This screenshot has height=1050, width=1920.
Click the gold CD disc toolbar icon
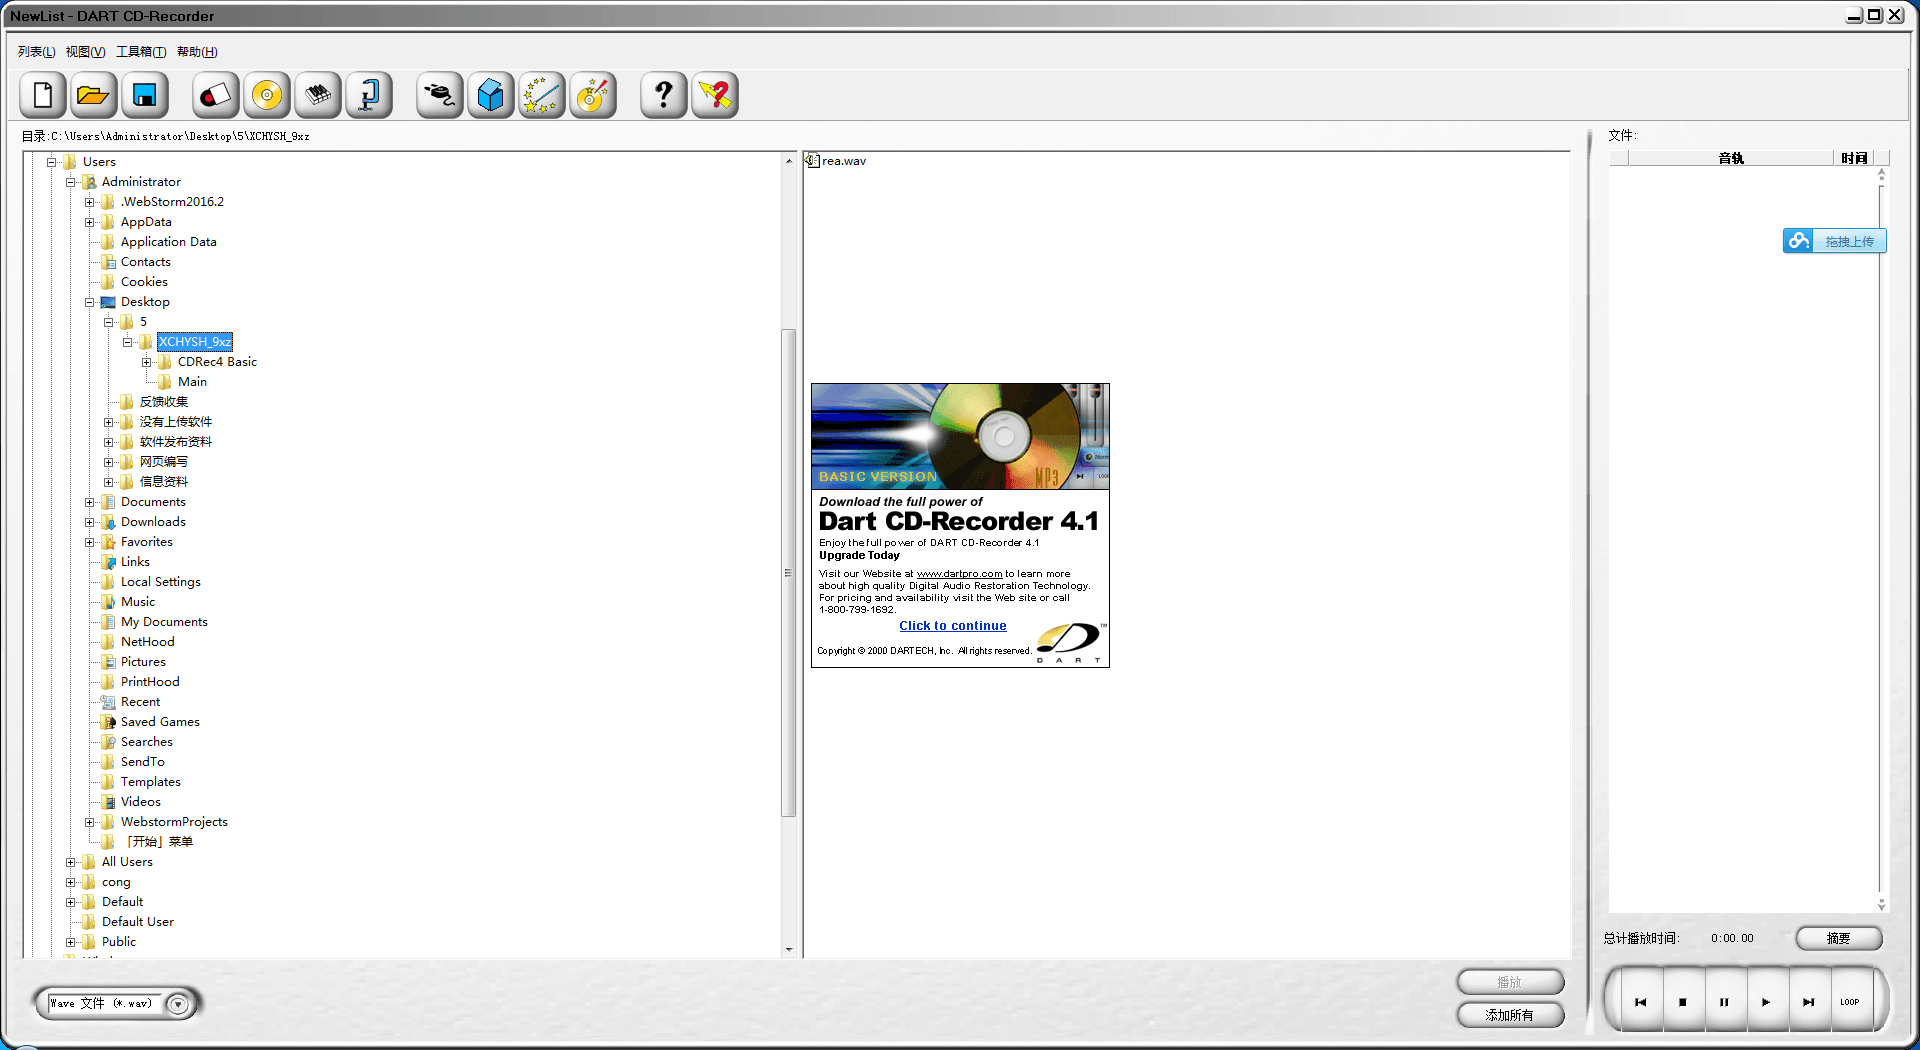pyautogui.click(x=267, y=96)
